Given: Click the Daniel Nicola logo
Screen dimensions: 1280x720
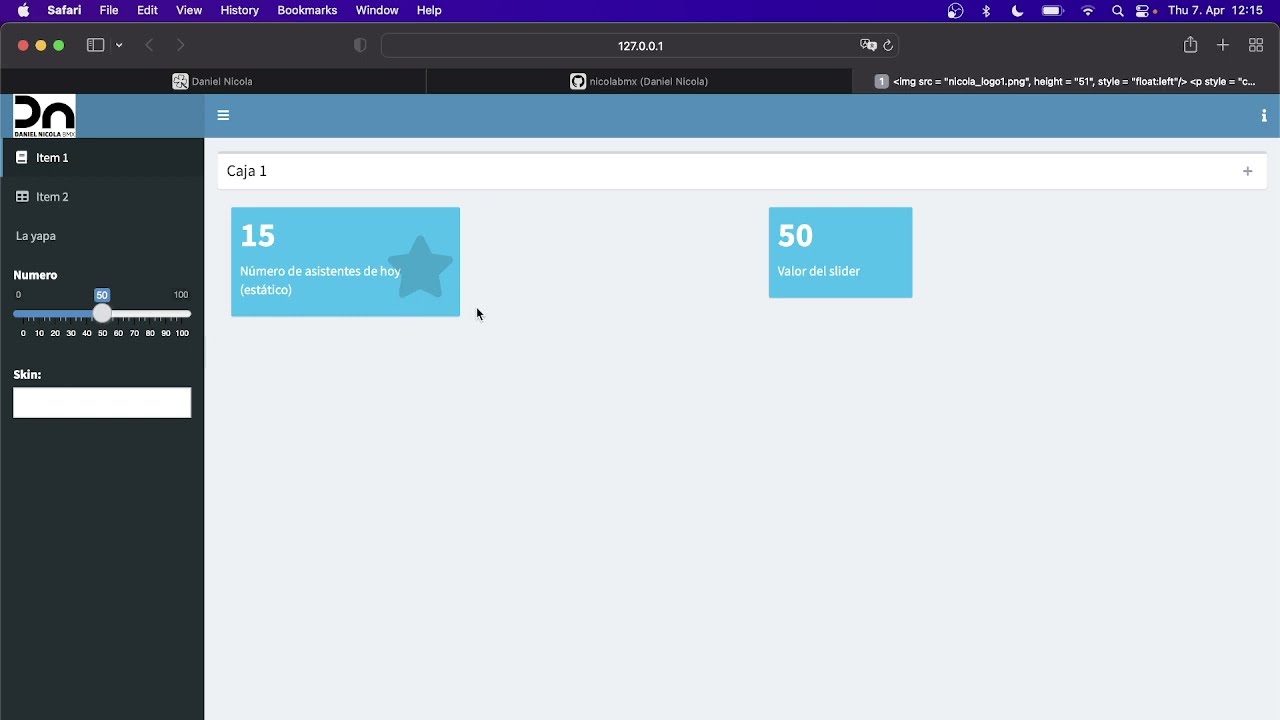Looking at the screenshot, I should pos(44,116).
